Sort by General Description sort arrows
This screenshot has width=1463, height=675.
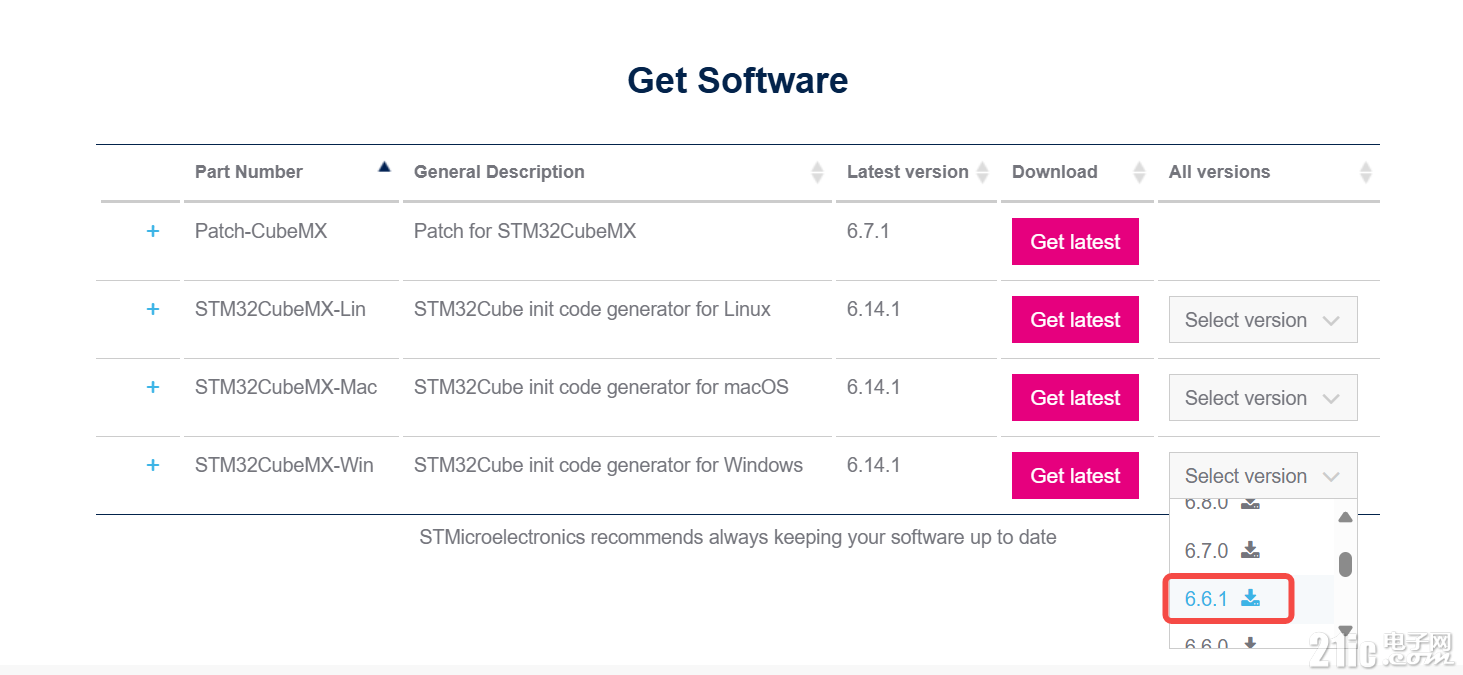(x=817, y=172)
